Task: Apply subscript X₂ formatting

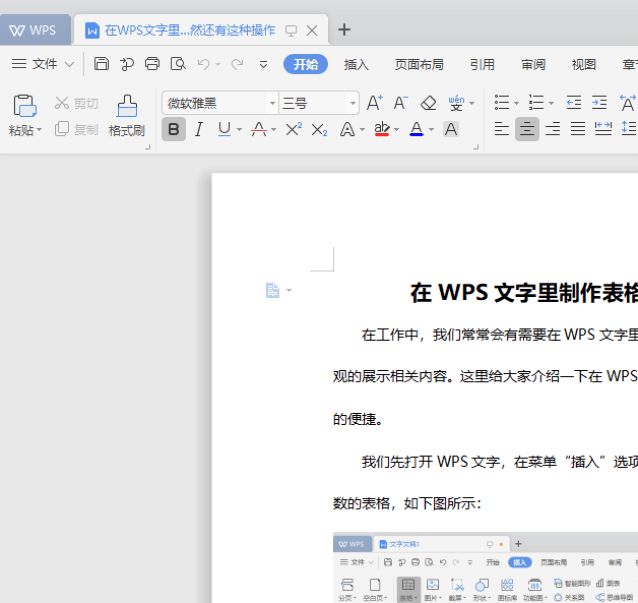Action: click(319, 130)
